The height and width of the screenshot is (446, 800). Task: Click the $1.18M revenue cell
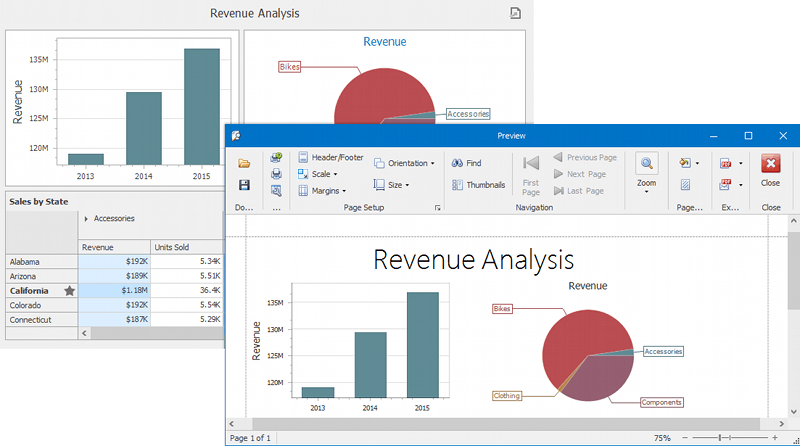pyautogui.click(x=114, y=291)
